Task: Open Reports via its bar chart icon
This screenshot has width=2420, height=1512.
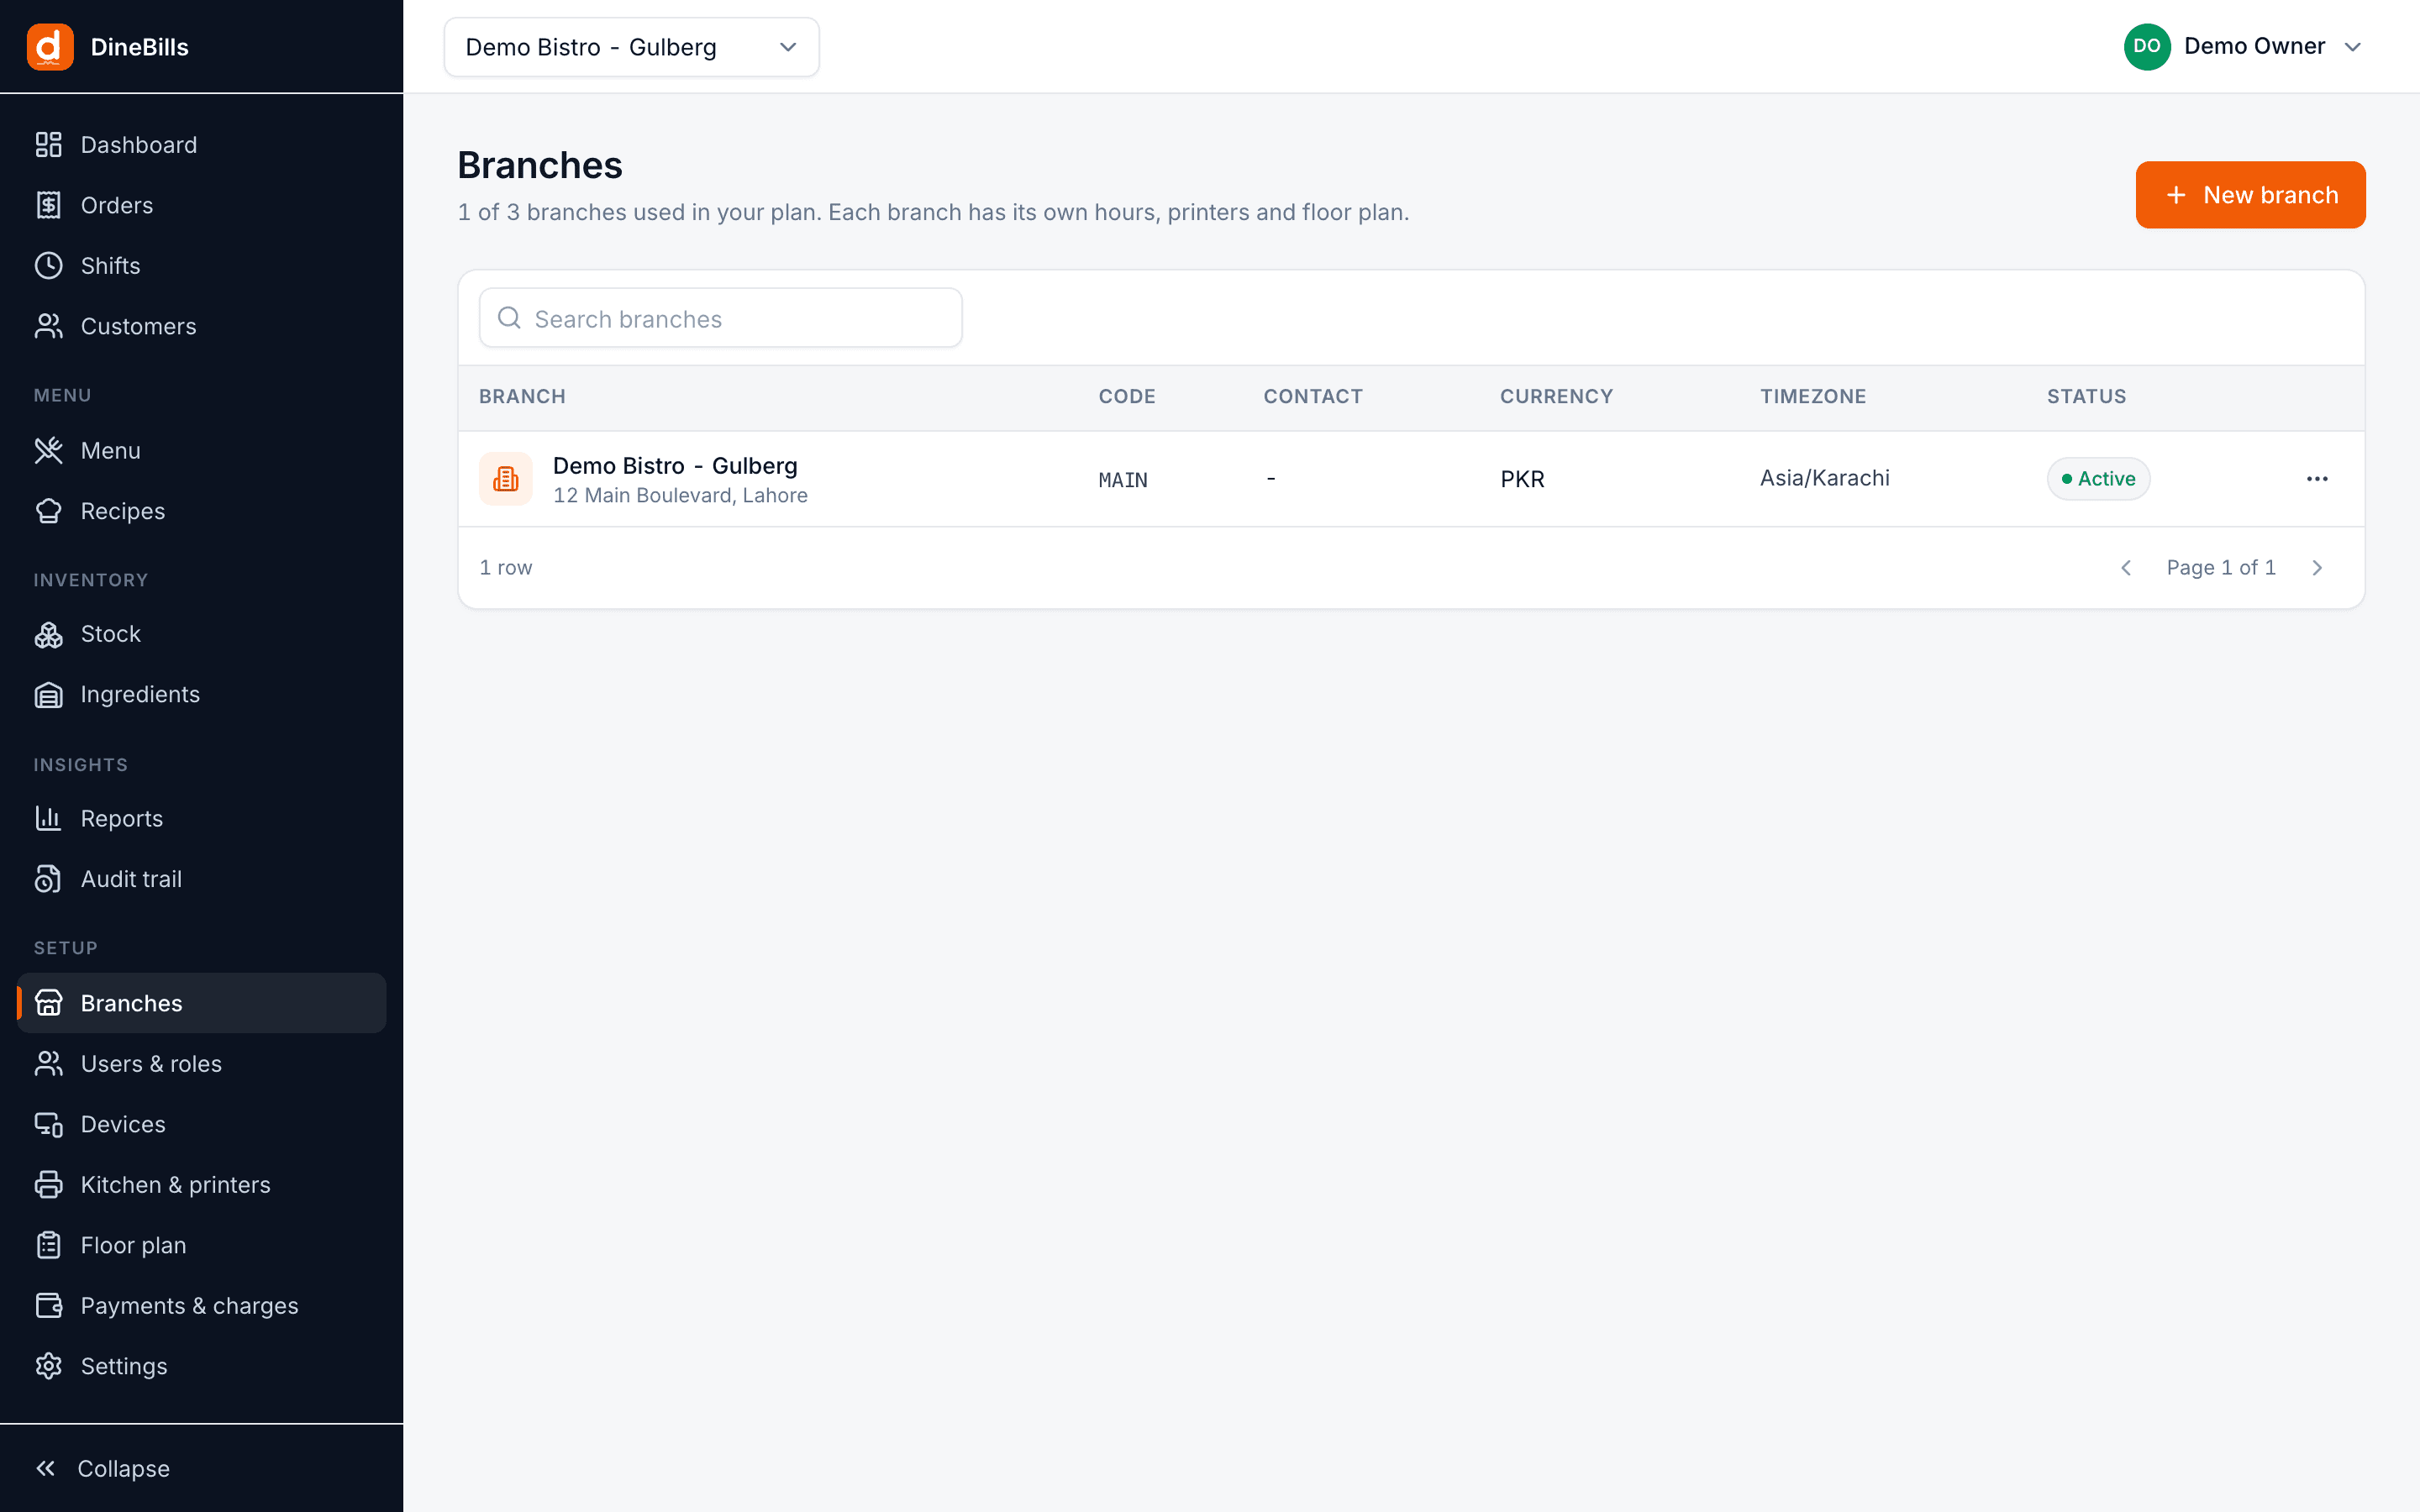Action: (48, 818)
